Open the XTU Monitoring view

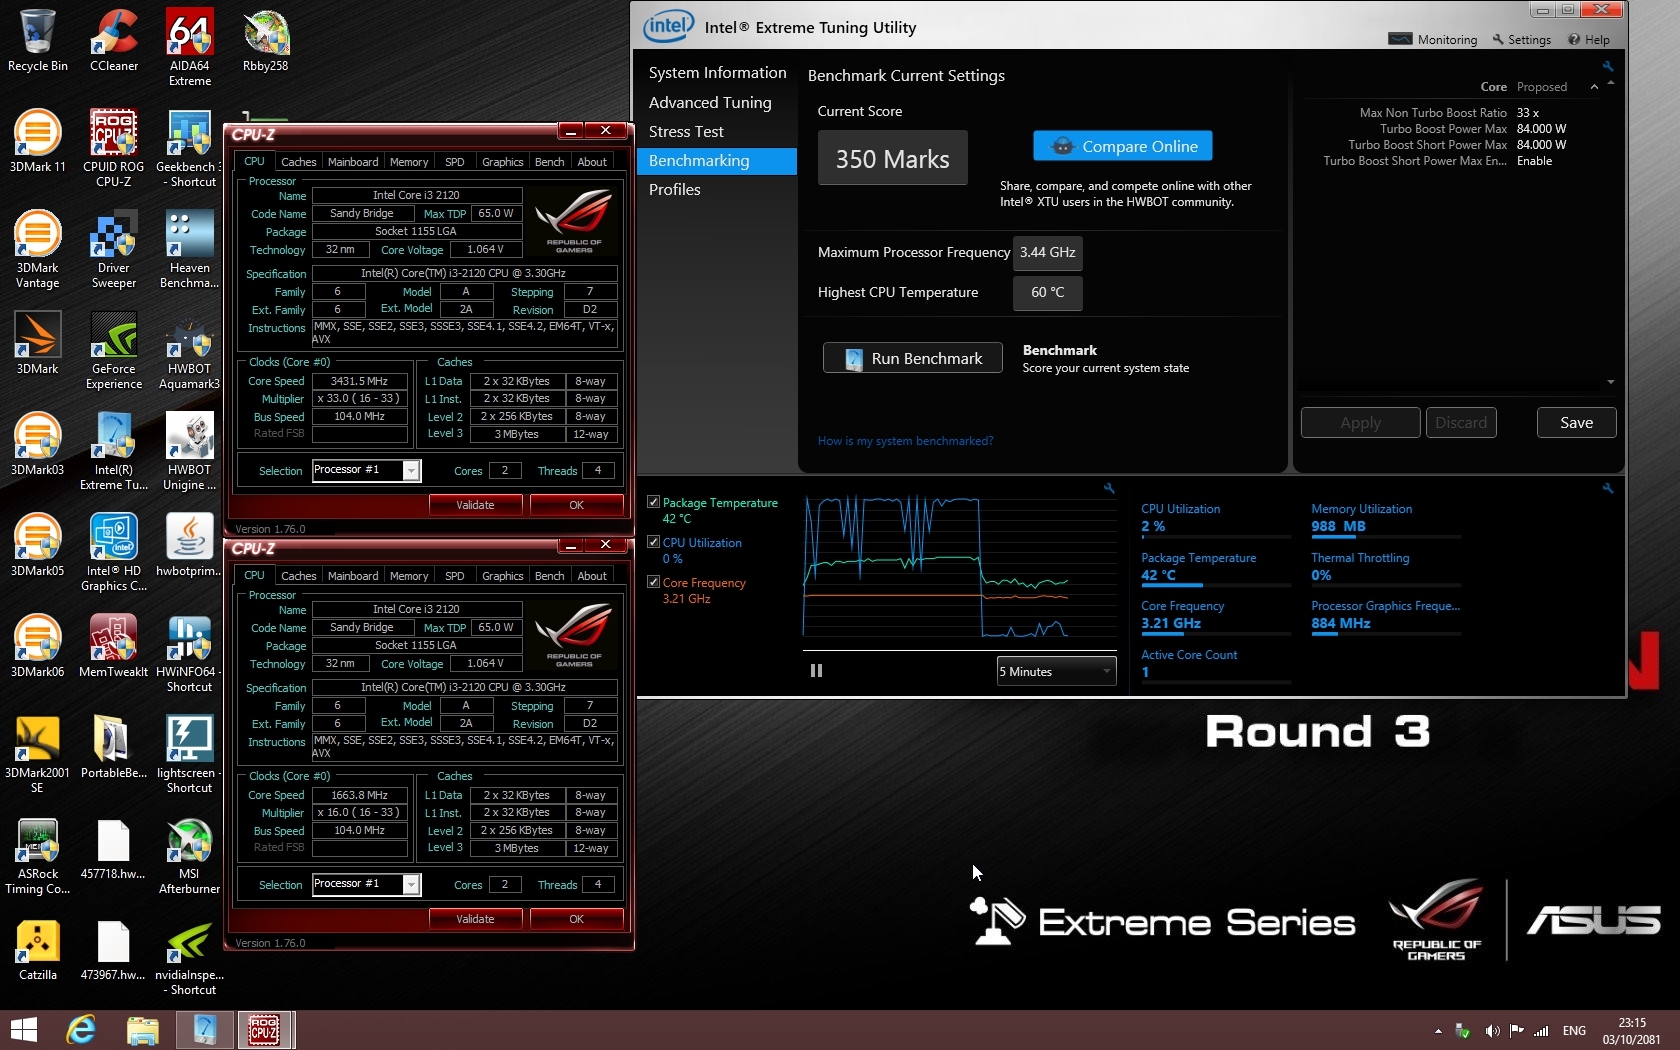(1433, 39)
